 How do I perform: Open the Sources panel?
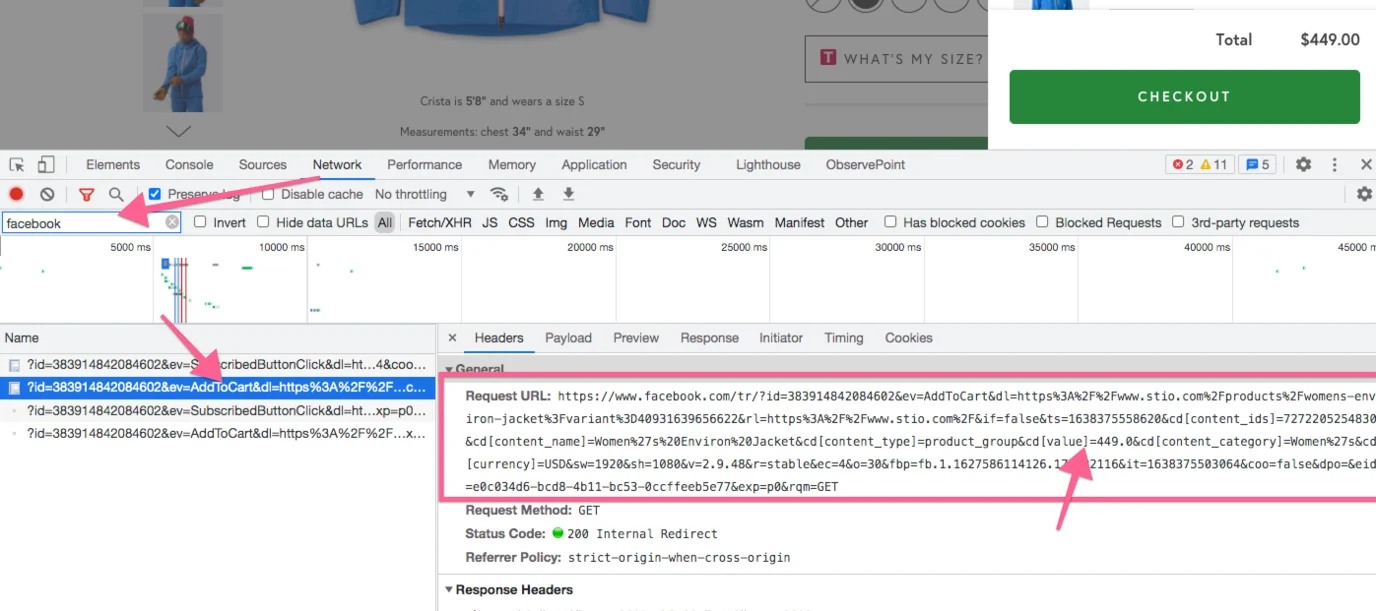point(263,165)
